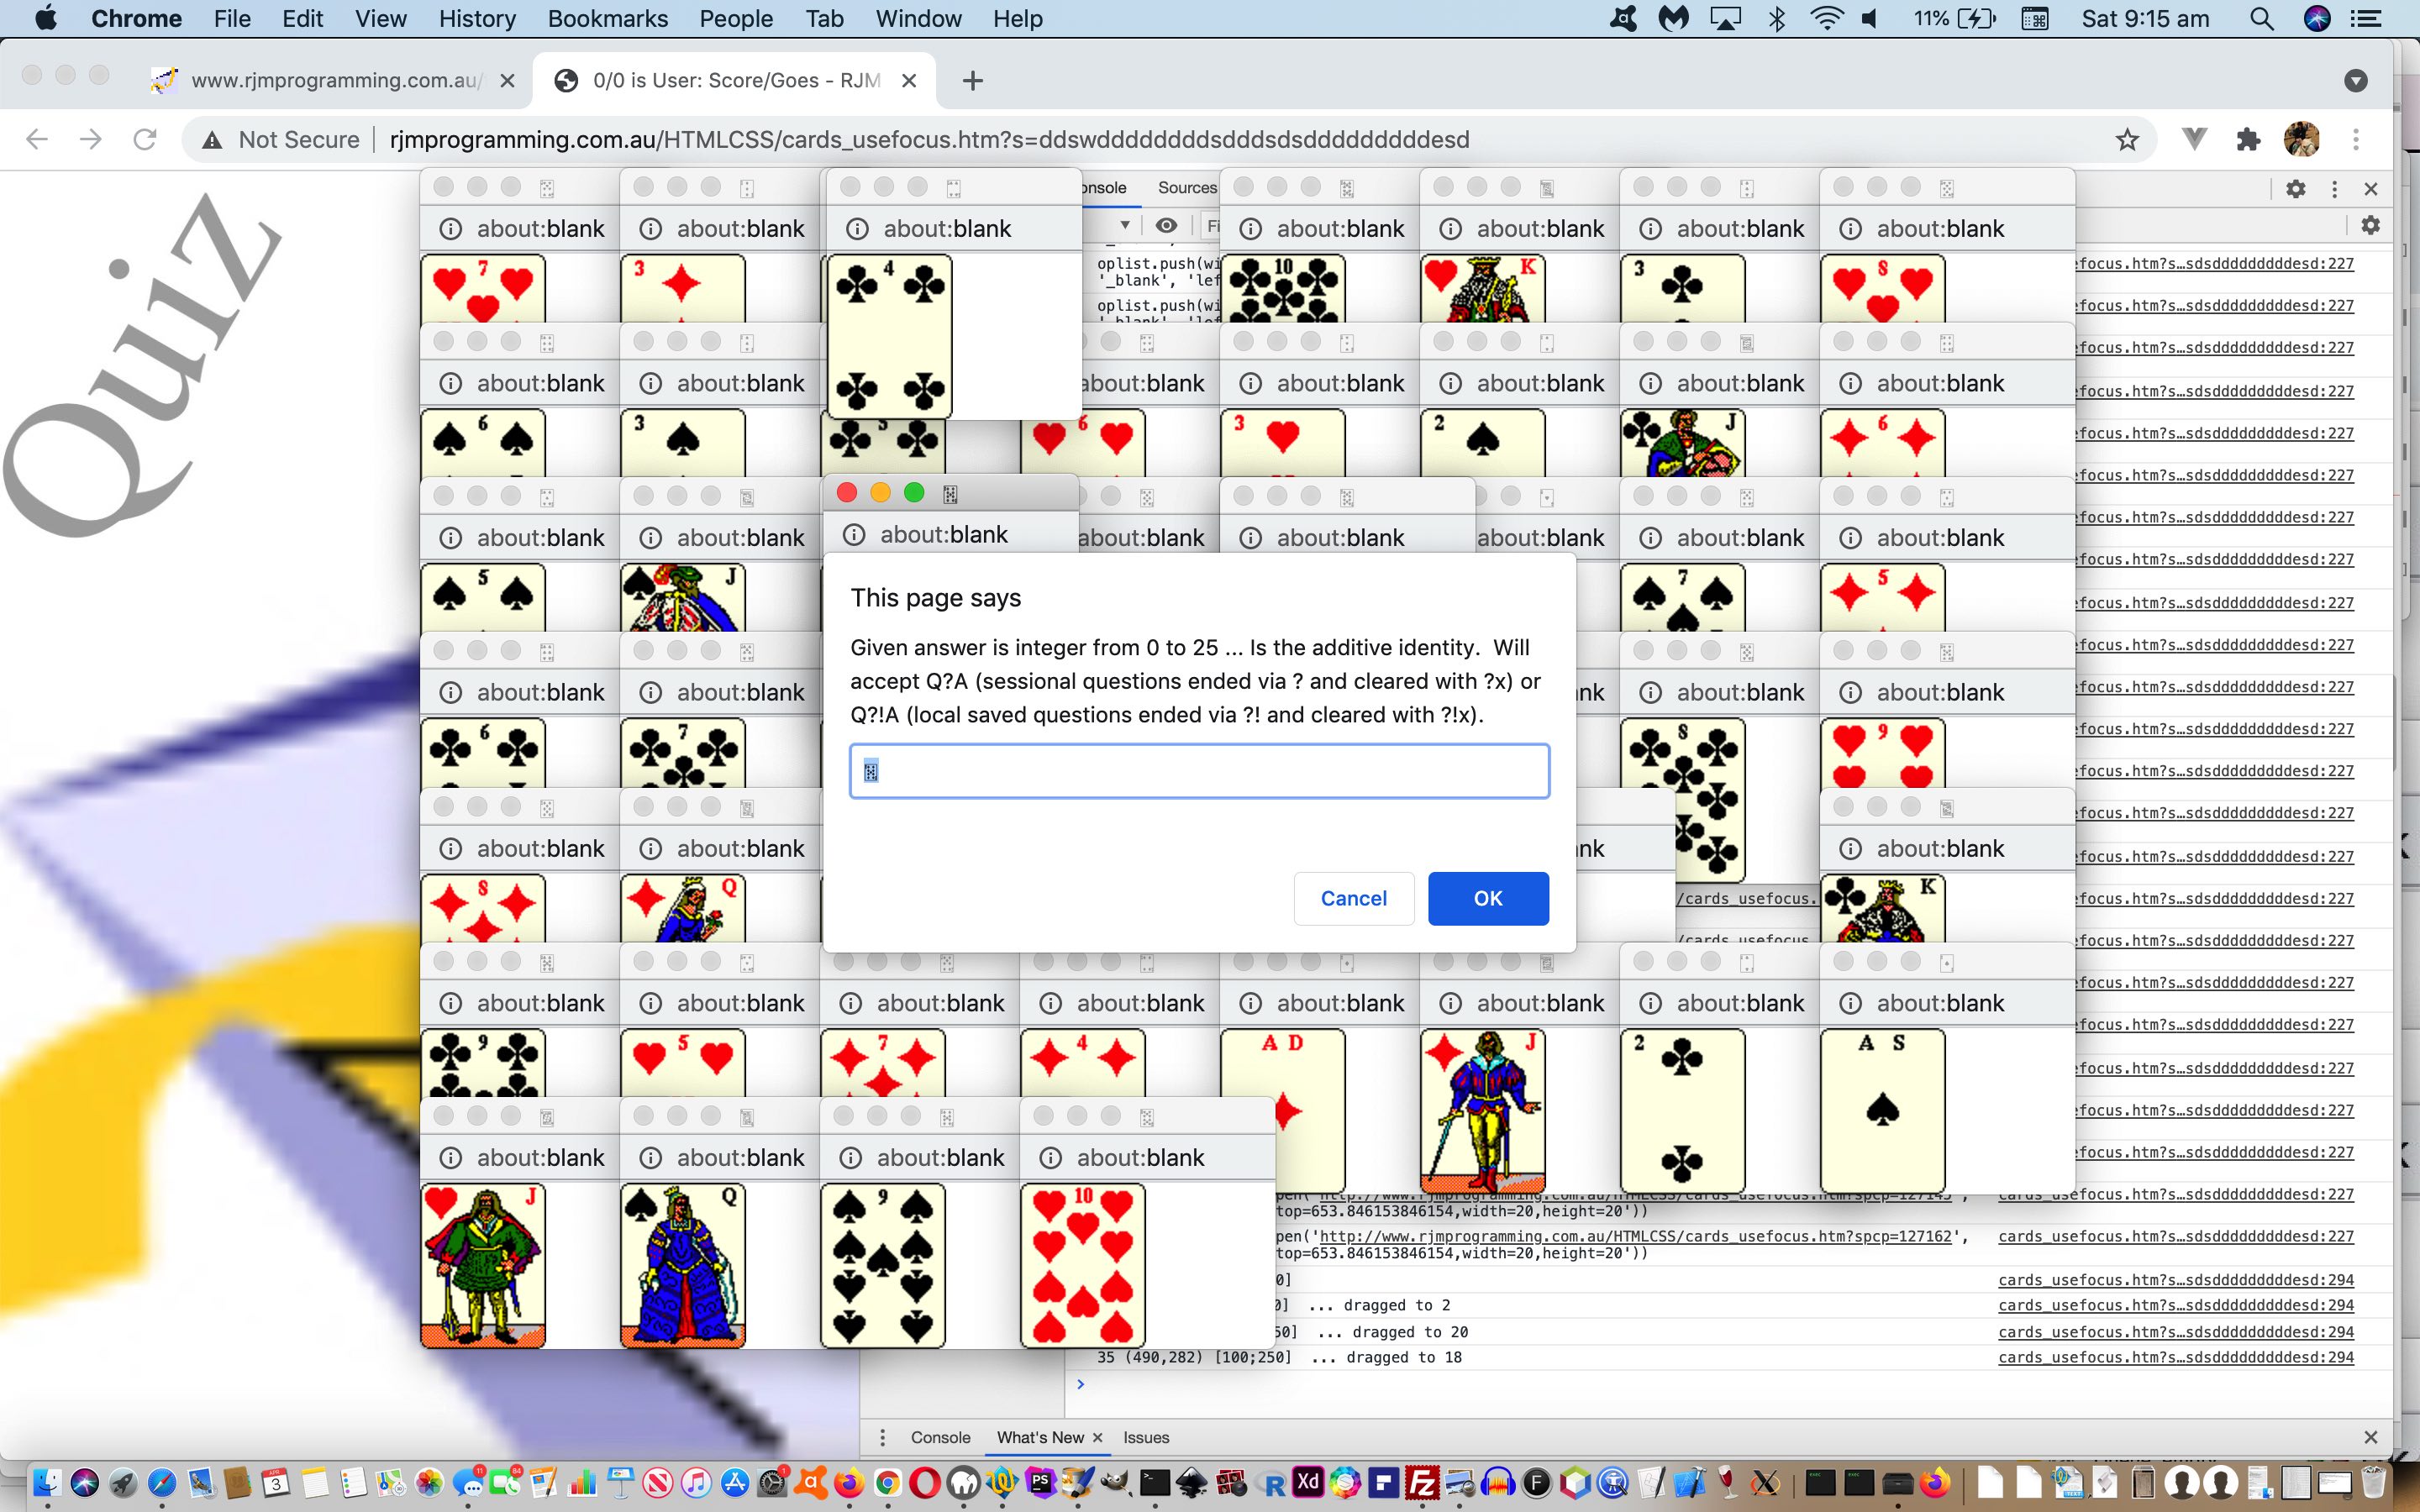Screen dimensions: 2420x1512
Task: Open Siri from the menu bar
Action: [x=2317, y=18]
